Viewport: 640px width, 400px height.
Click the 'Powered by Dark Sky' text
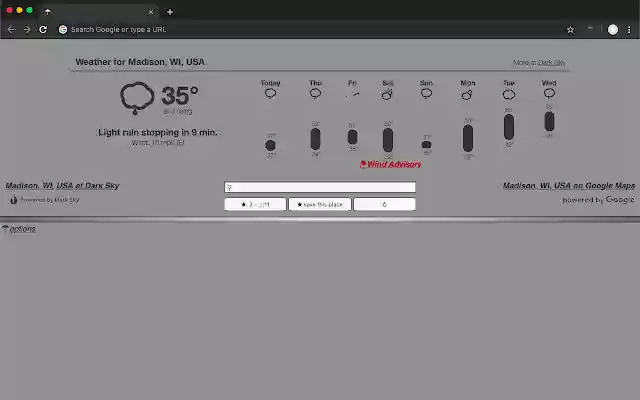(50, 200)
